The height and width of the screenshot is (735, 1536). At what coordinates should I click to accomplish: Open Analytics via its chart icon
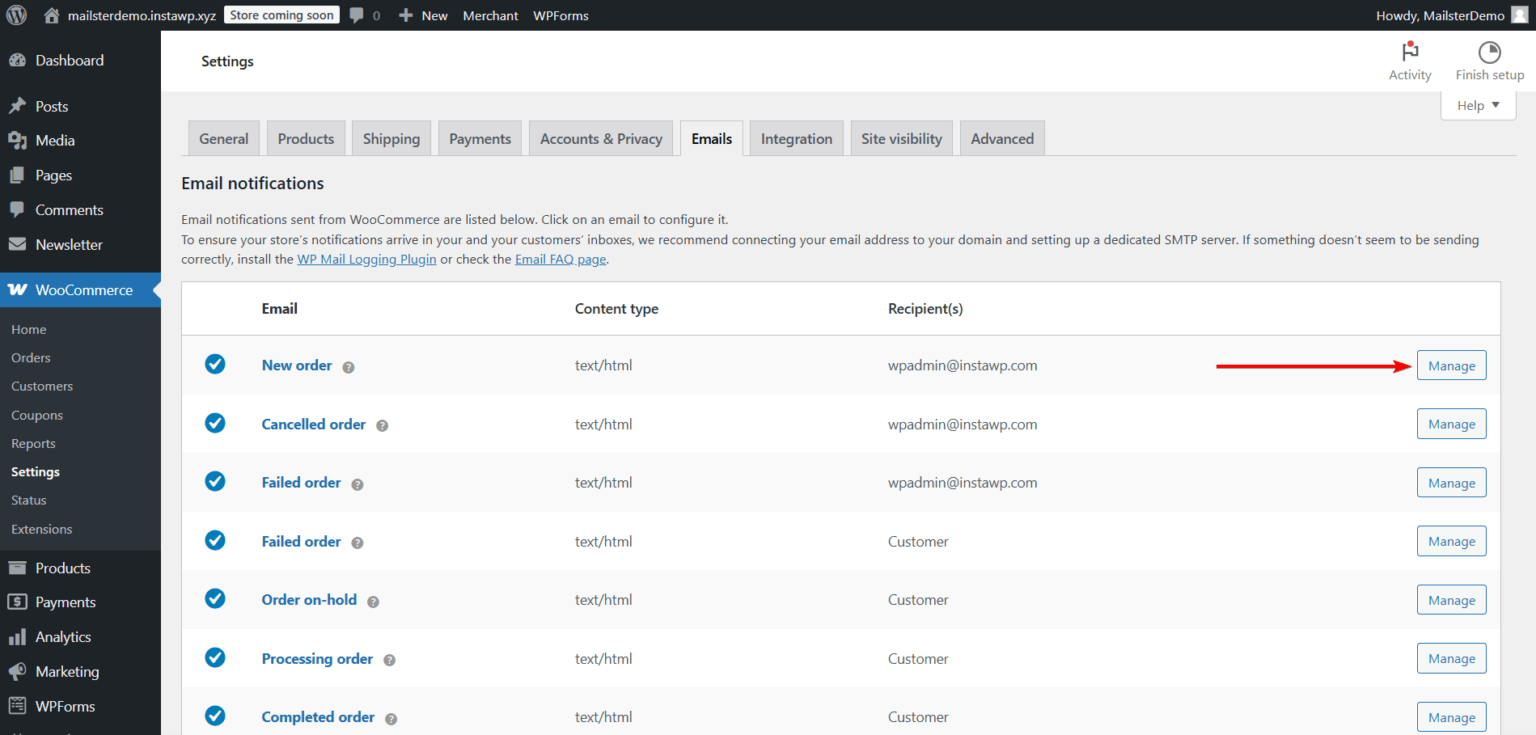click(18, 636)
